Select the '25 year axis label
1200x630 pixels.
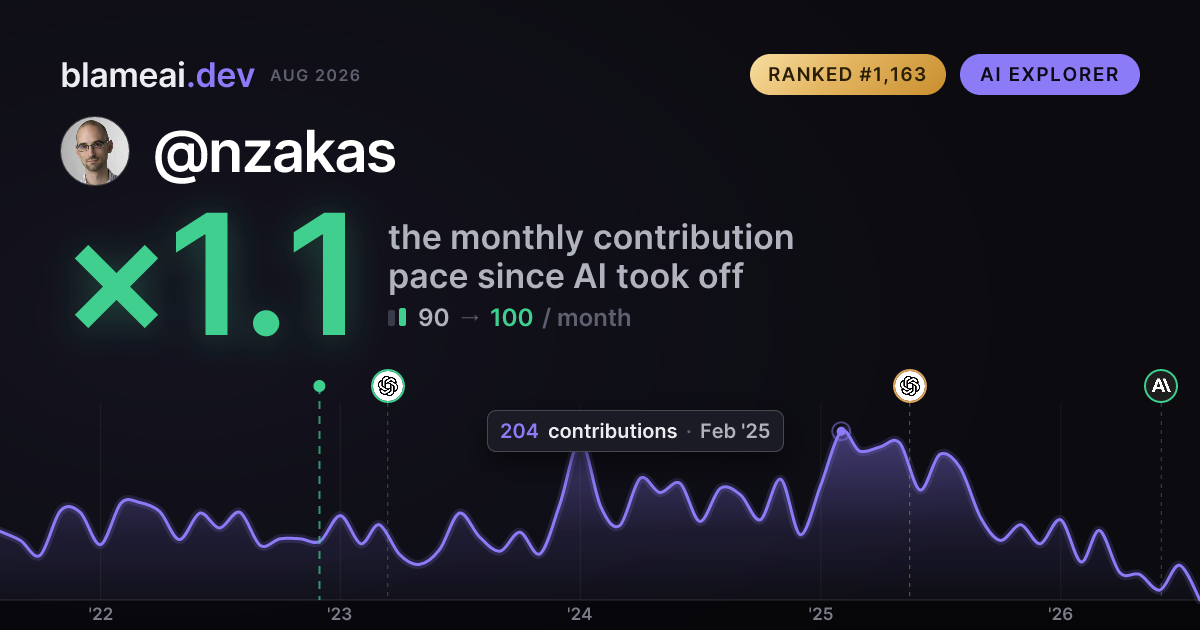tap(820, 614)
